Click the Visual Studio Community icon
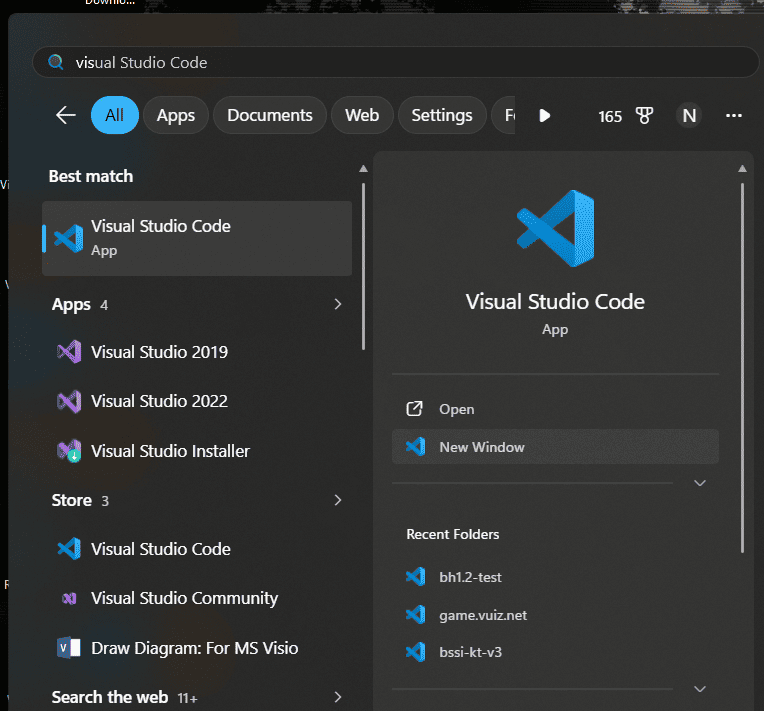Image resolution: width=764 pixels, height=711 pixels. tap(69, 598)
